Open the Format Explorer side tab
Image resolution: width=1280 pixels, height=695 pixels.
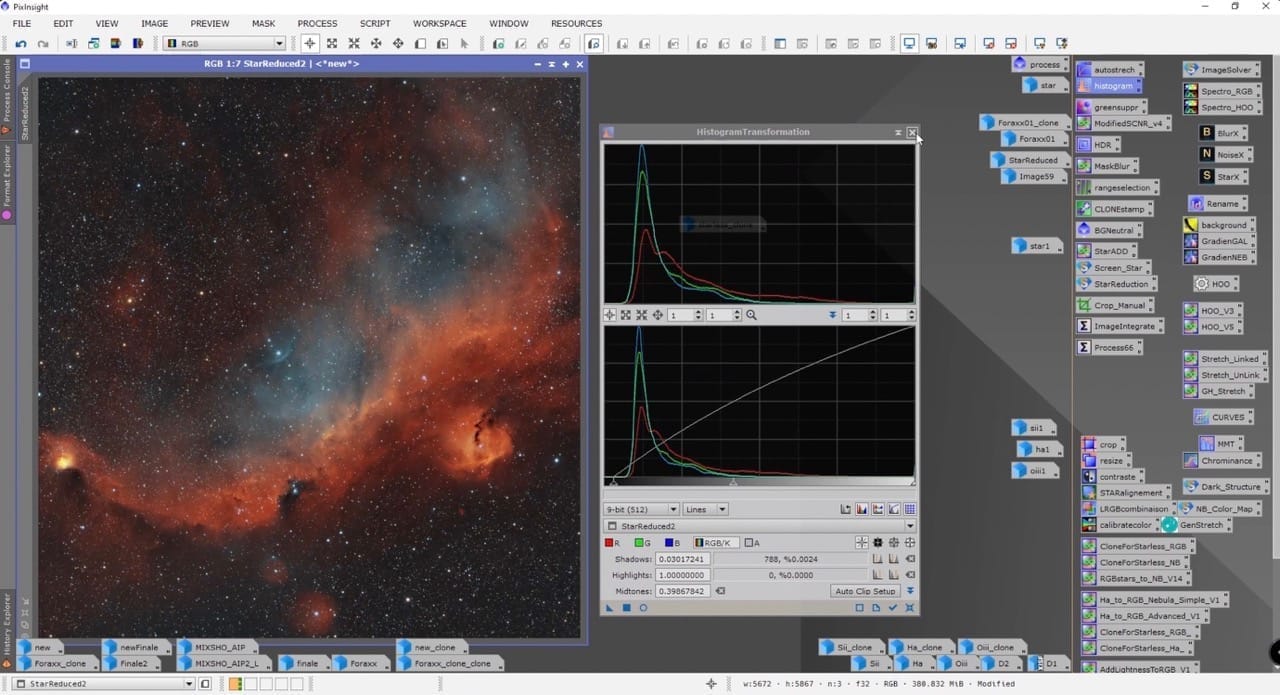(6, 182)
